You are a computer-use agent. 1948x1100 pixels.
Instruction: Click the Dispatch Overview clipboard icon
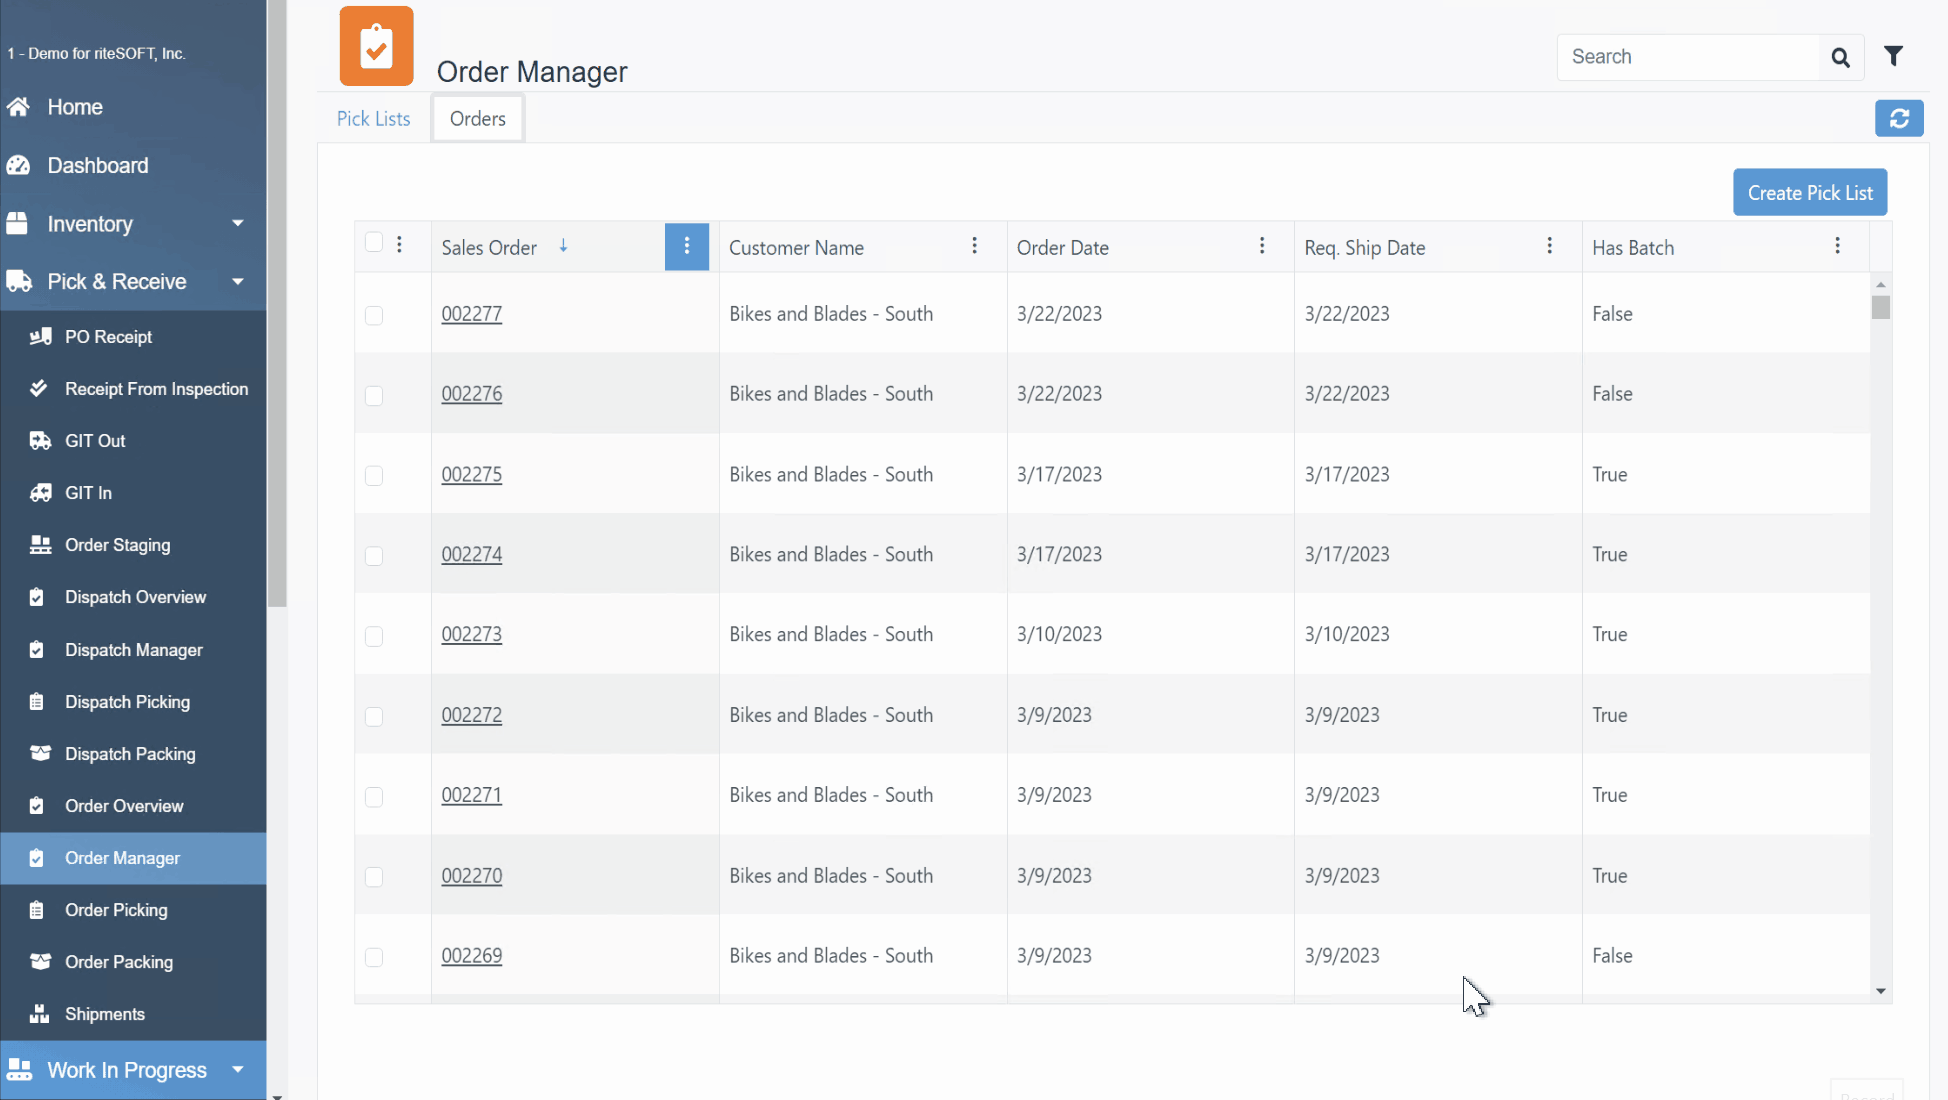(x=37, y=597)
